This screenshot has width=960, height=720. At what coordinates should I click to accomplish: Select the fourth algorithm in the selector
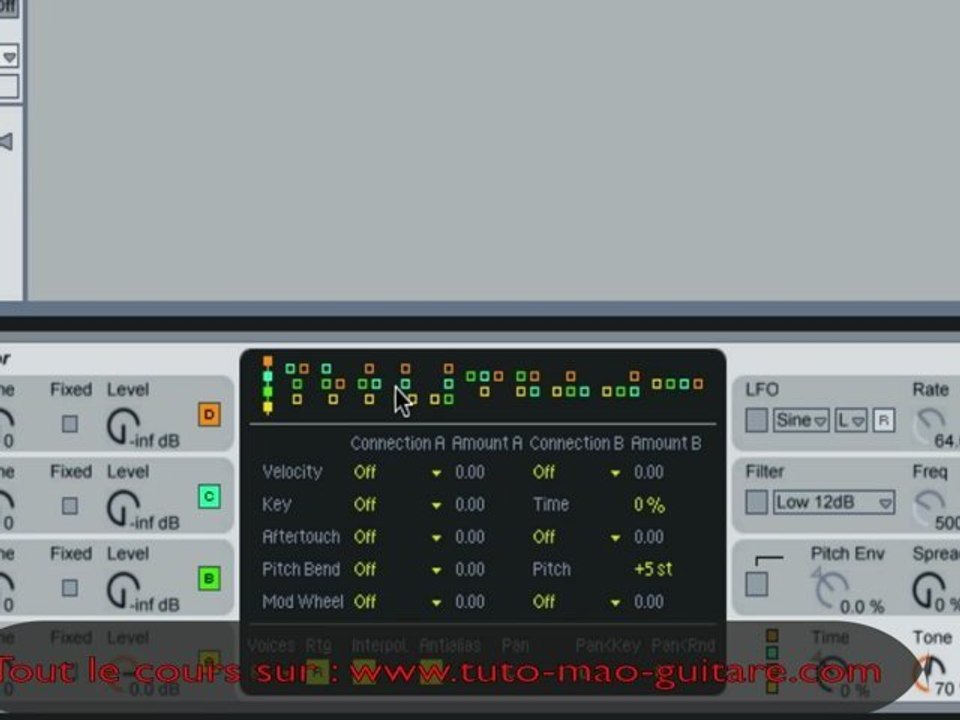pos(369,384)
